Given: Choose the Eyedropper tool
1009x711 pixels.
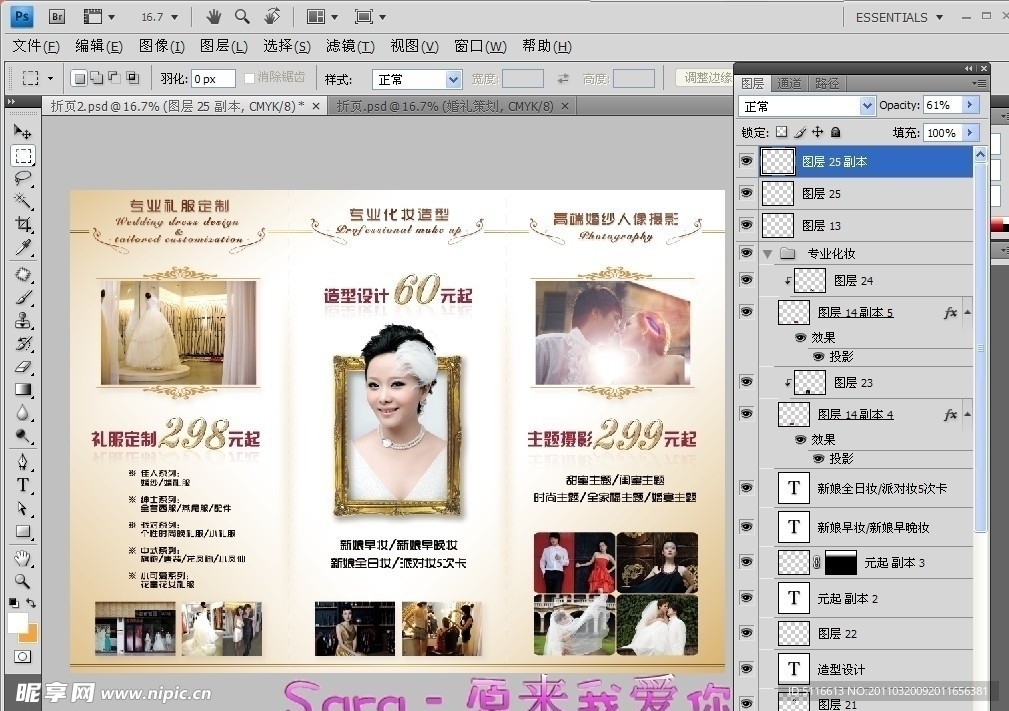Looking at the screenshot, I should coord(23,247).
